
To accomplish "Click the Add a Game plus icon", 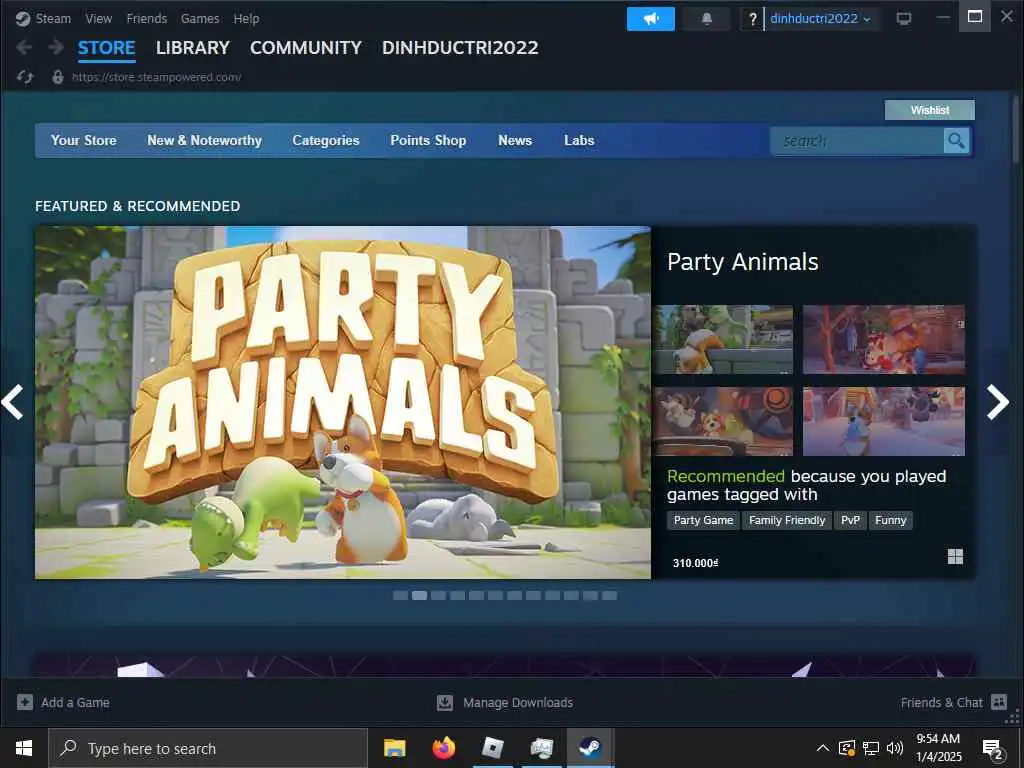I will point(25,702).
